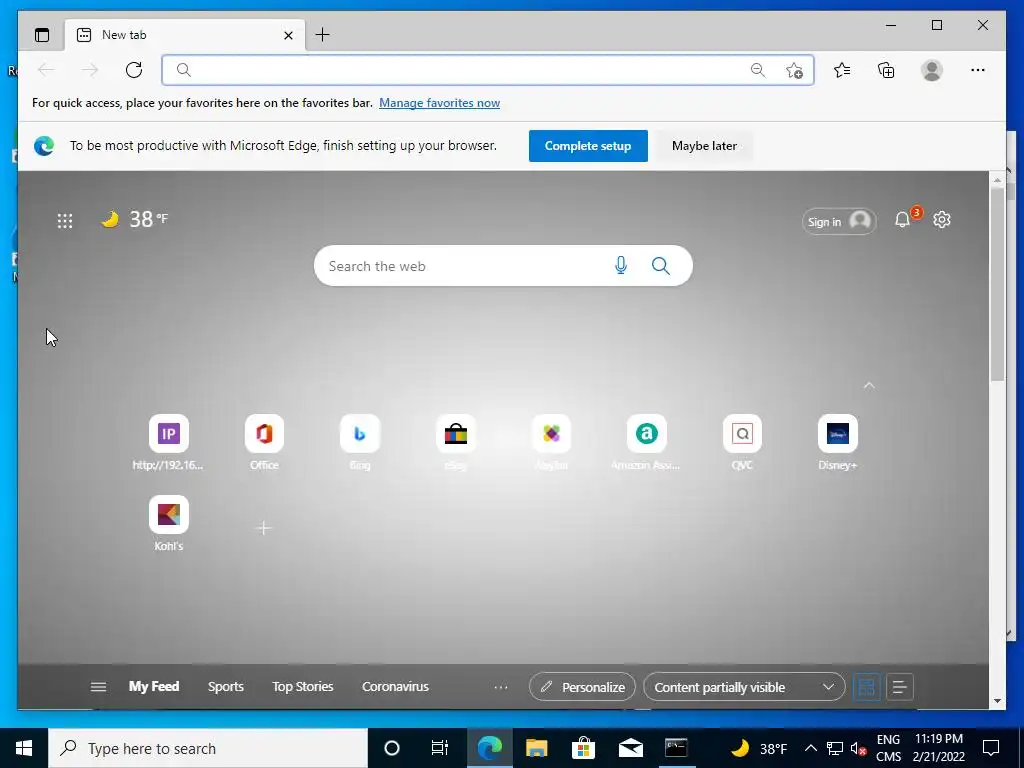Screen dimensions: 1024x768
Task: Click the muted volume tray icon
Action: (859, 748)
